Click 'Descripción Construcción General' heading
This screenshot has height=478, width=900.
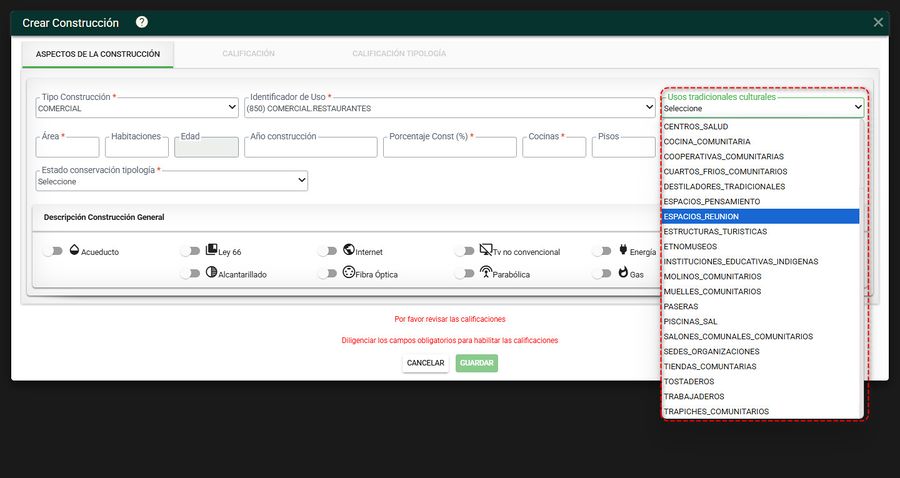pos(104,217)
